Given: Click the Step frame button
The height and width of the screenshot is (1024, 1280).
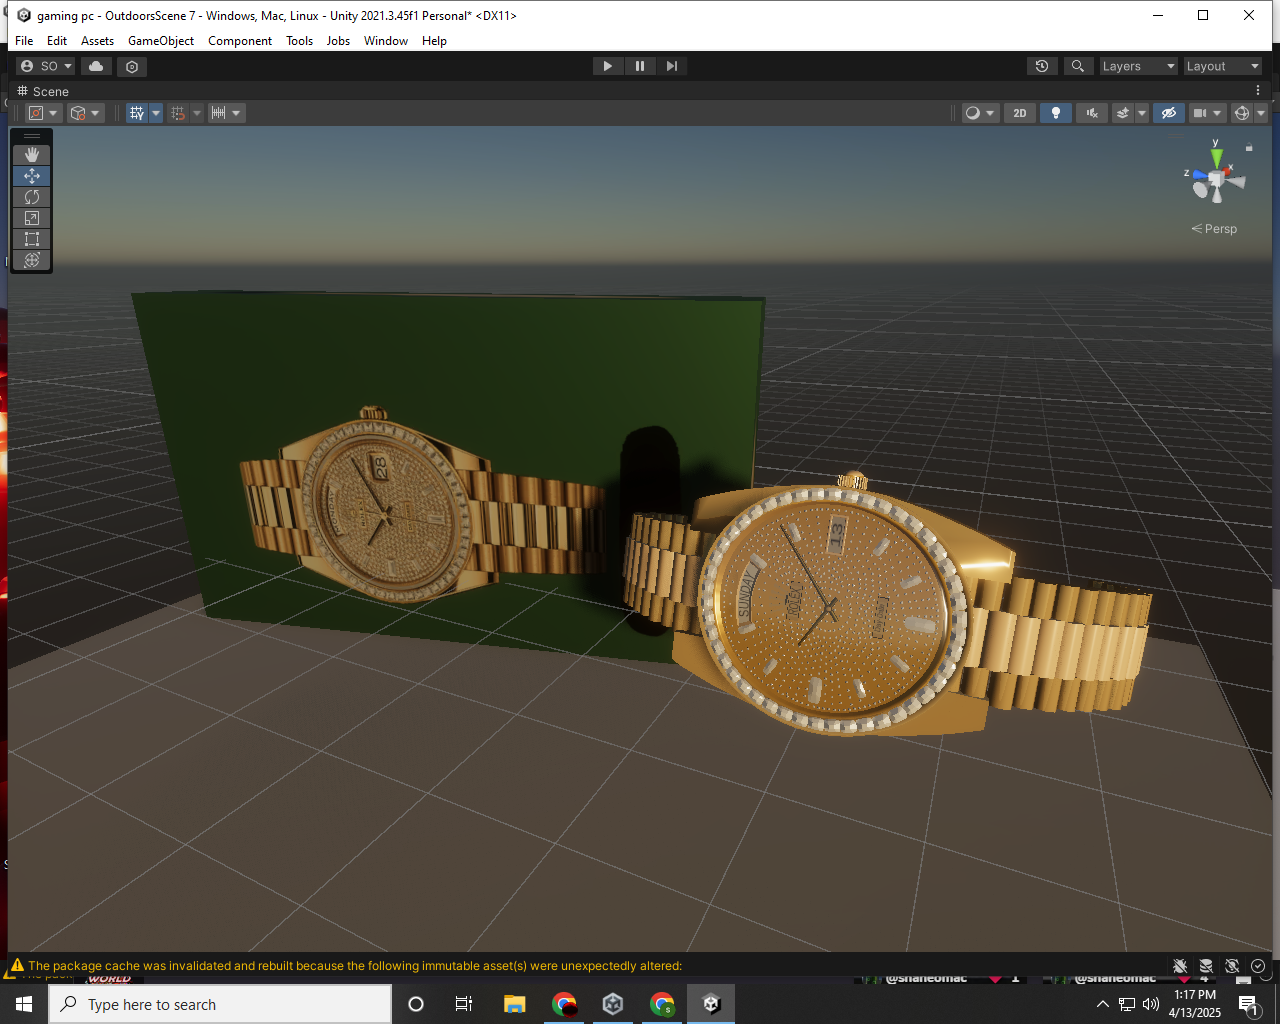Looking at the screenshot, I should coord(672,66).
